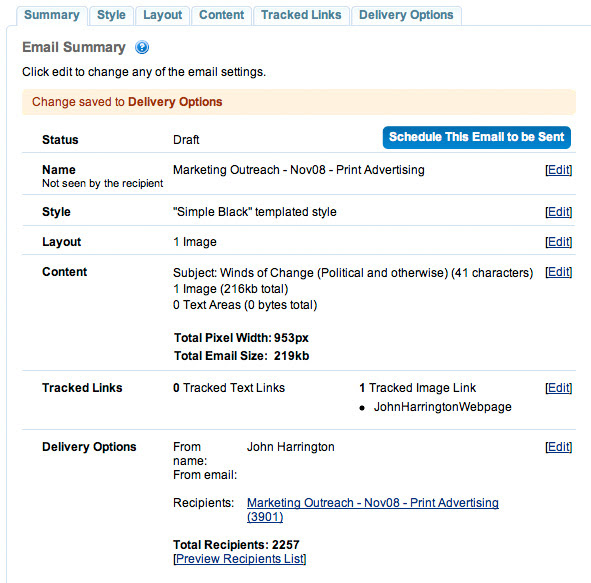Click the JohnHarringtonWebpage tracked link item
Image resolution: width=591 pixels, height=583 pixels.
[442, 407]
